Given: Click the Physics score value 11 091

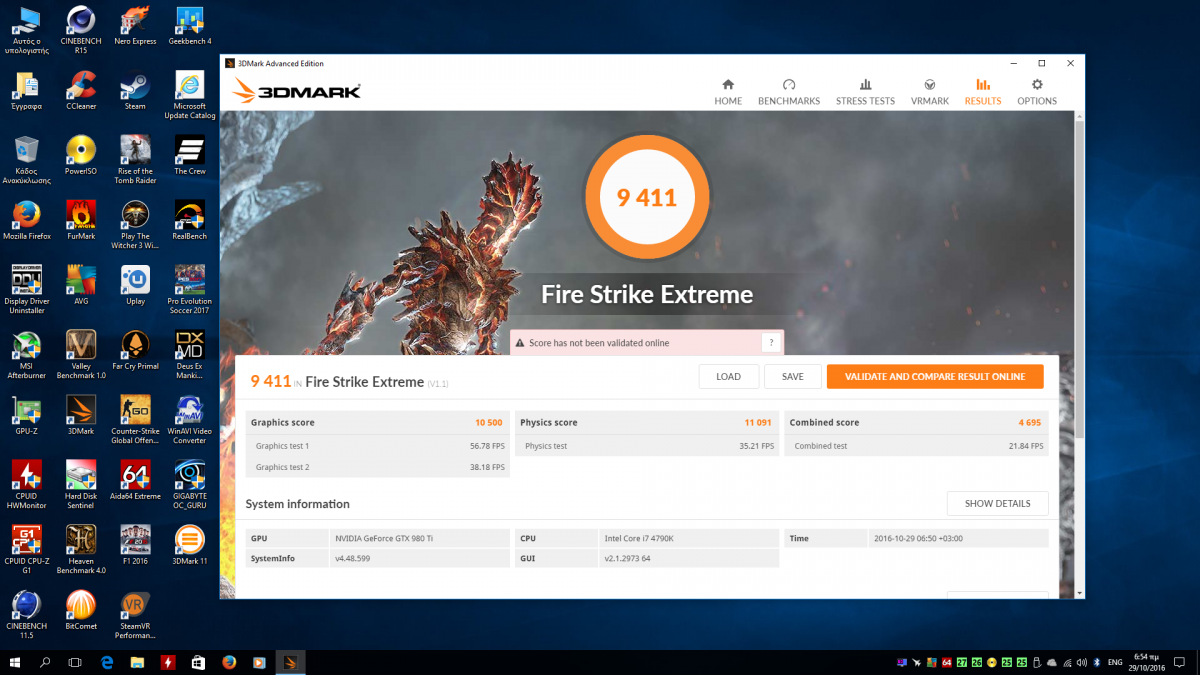Looking at the screenshot, I should 757,423.
